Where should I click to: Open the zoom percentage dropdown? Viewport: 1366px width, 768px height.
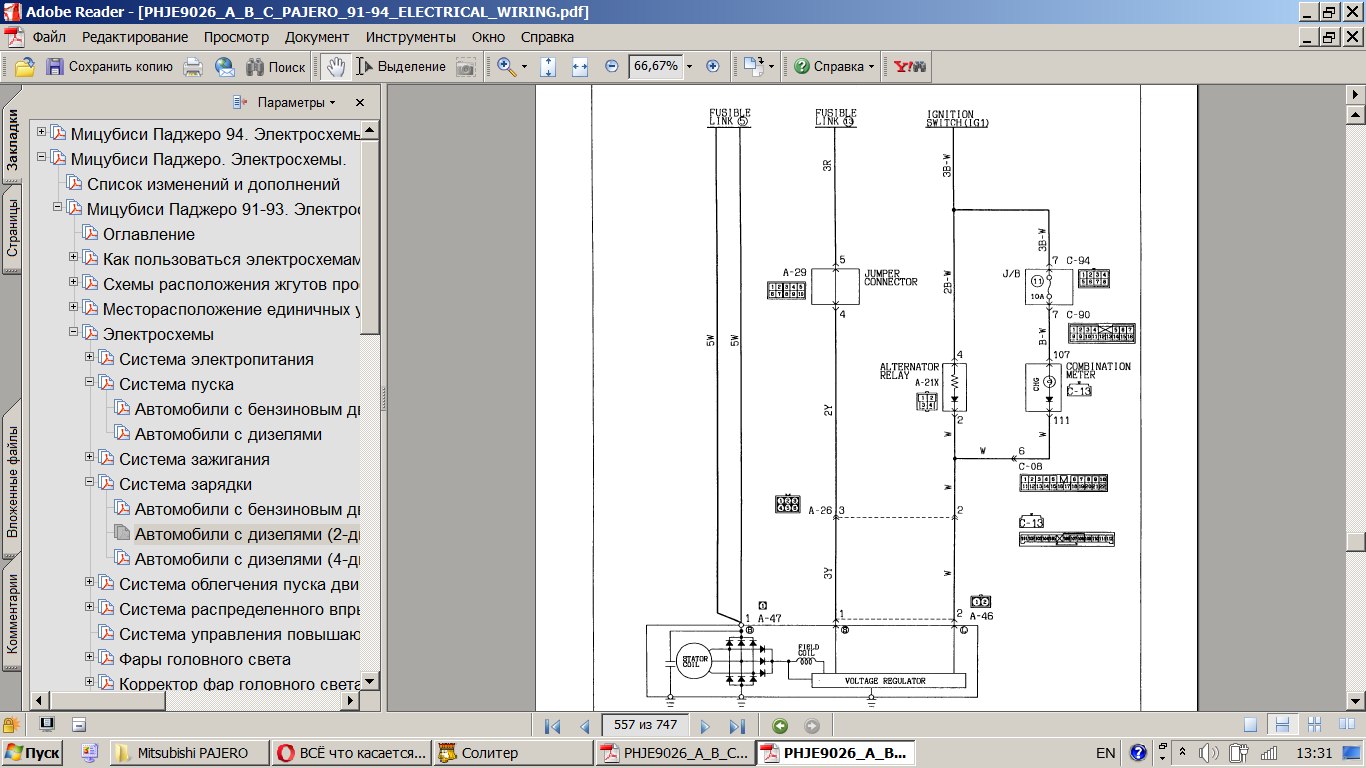click(689, 67)
